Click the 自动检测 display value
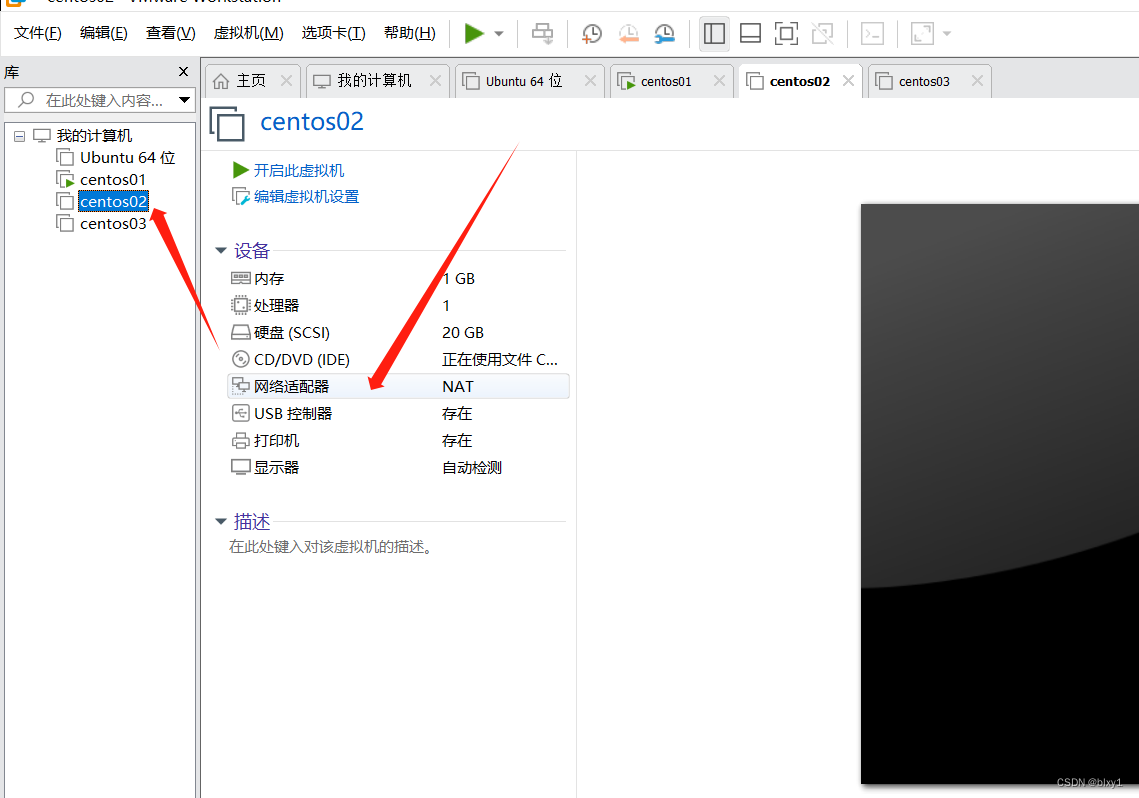Viewport: 1139px width, 798px height. [472, 468]
